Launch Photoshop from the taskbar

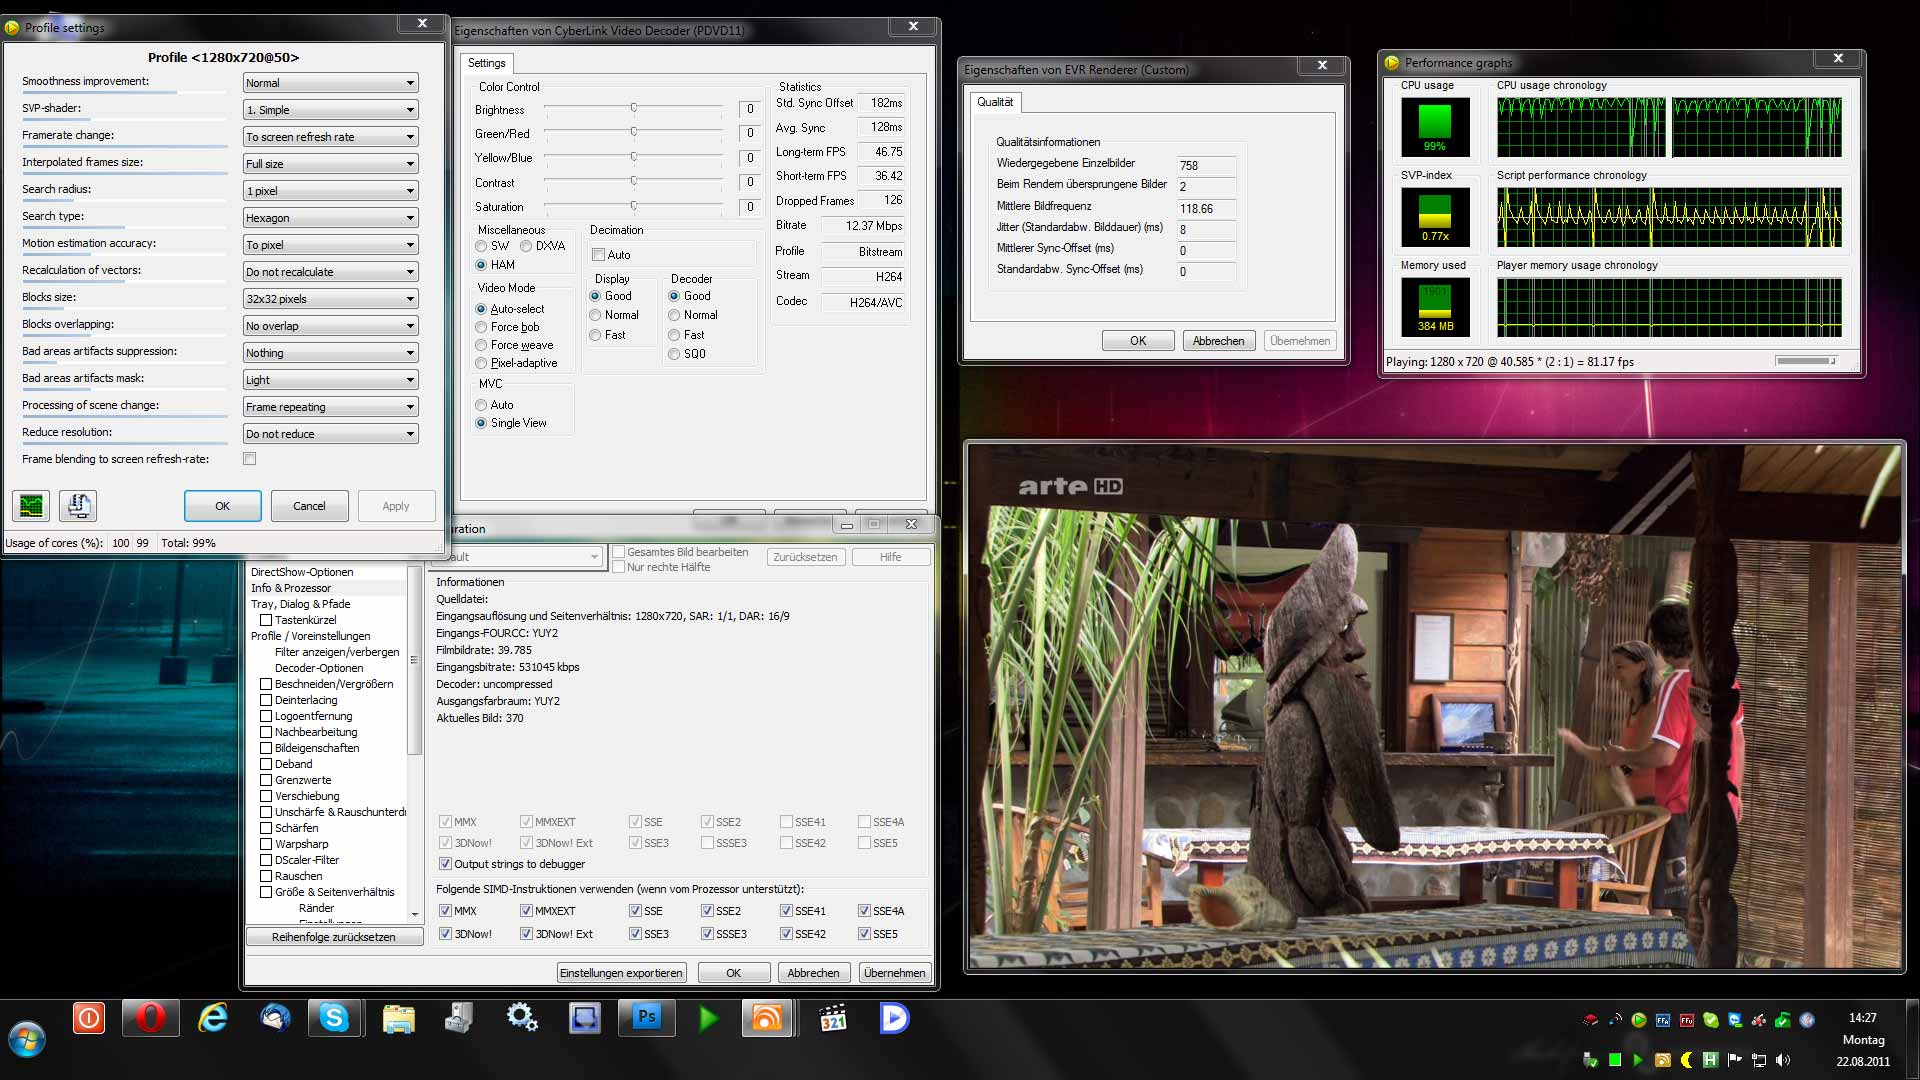pos(647,1019)
